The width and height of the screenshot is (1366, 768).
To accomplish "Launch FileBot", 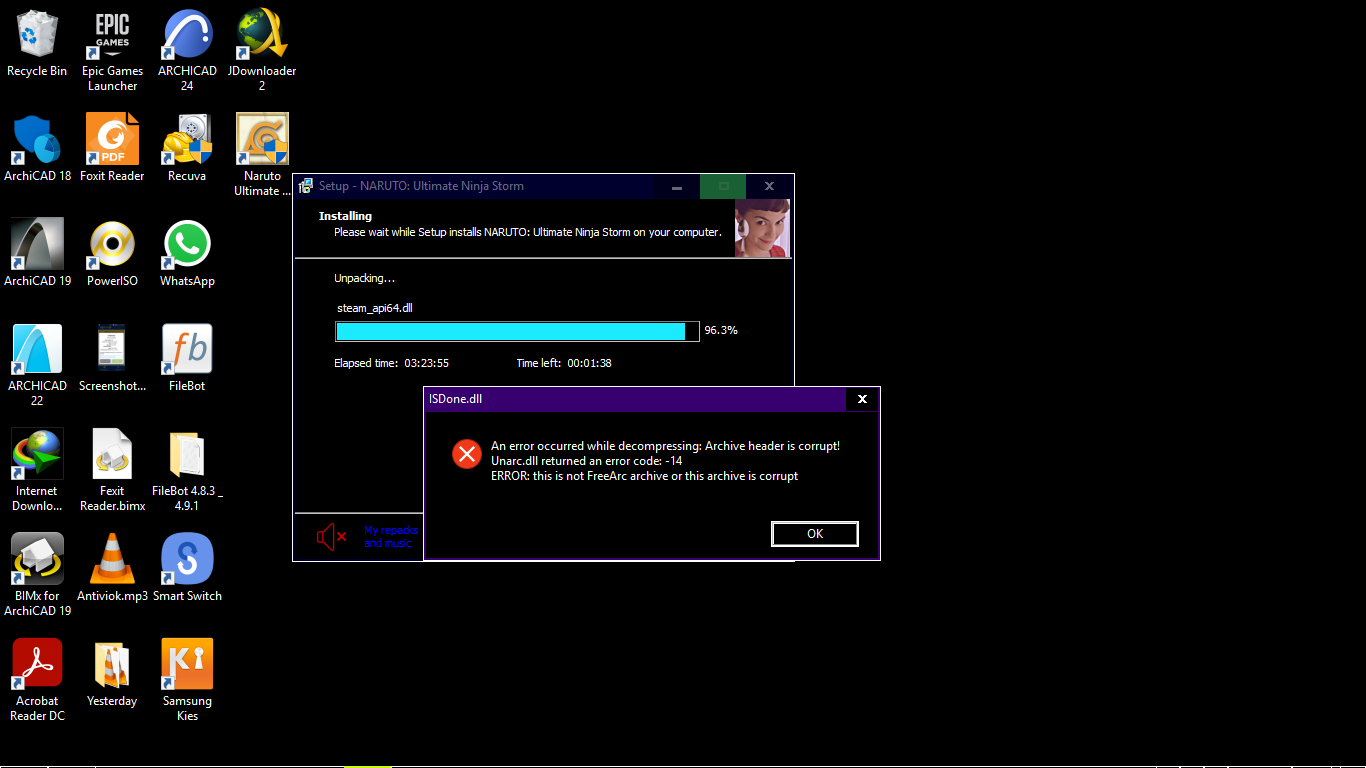I will tap(187, 347).
